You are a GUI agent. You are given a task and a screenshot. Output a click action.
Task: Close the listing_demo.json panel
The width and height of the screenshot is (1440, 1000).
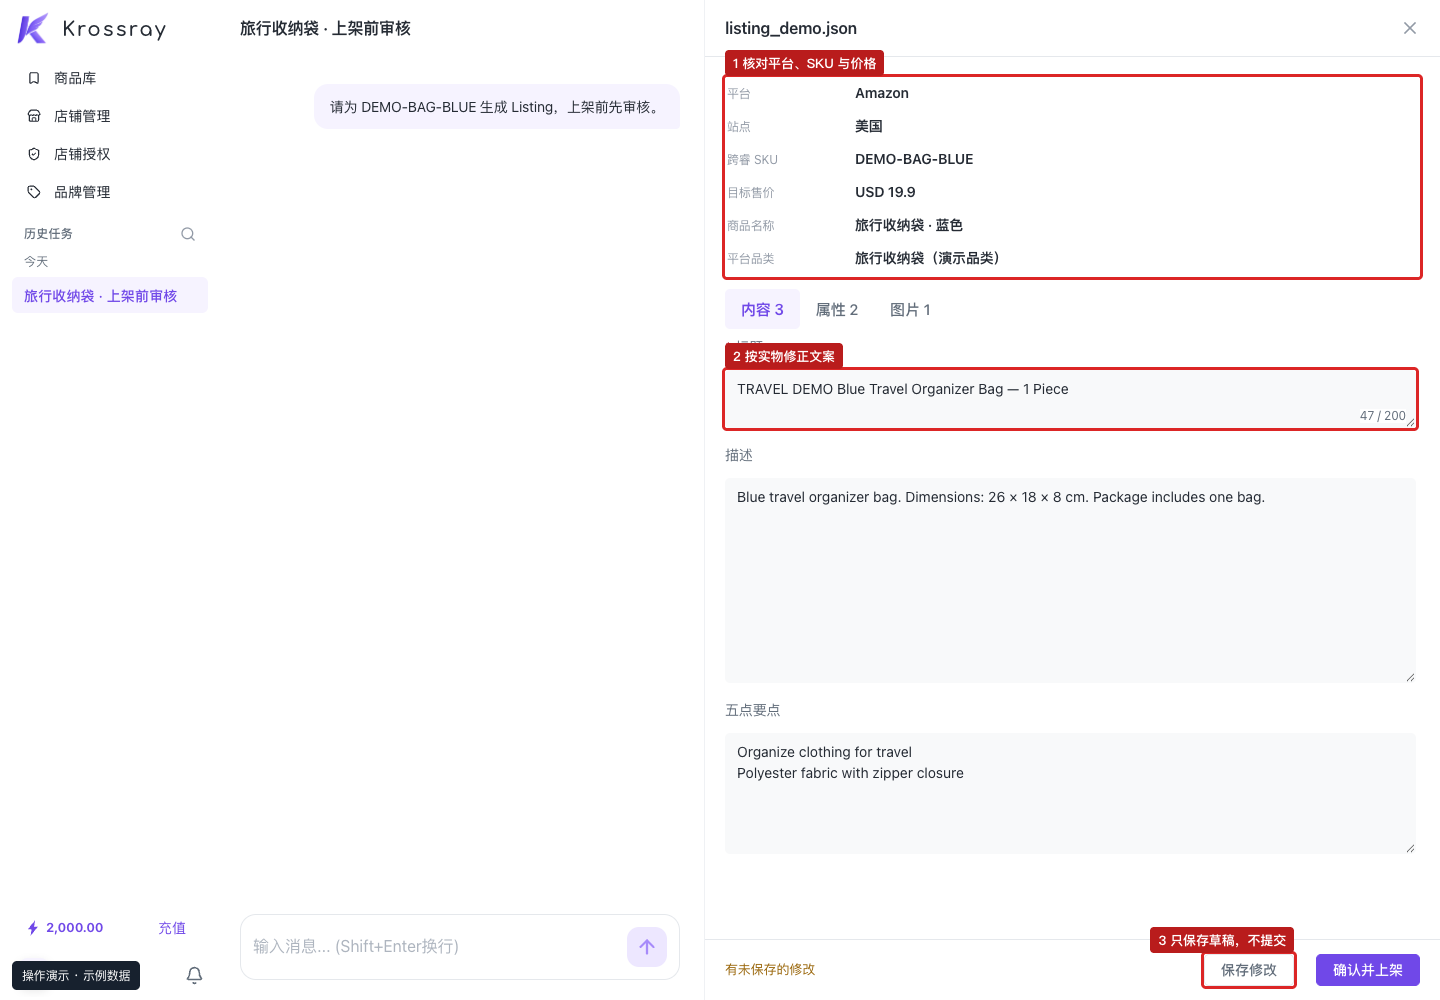(1410, 28)
